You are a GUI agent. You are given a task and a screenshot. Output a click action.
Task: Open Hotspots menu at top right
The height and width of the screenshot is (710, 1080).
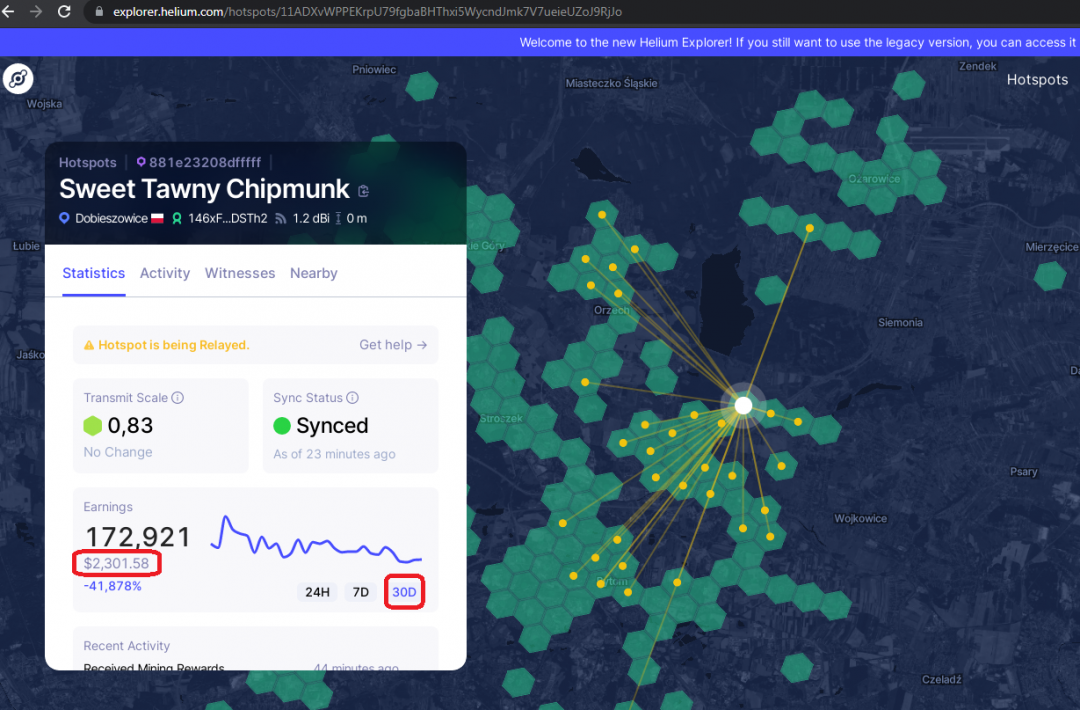pyautogui.click(x=1037, y=80)
